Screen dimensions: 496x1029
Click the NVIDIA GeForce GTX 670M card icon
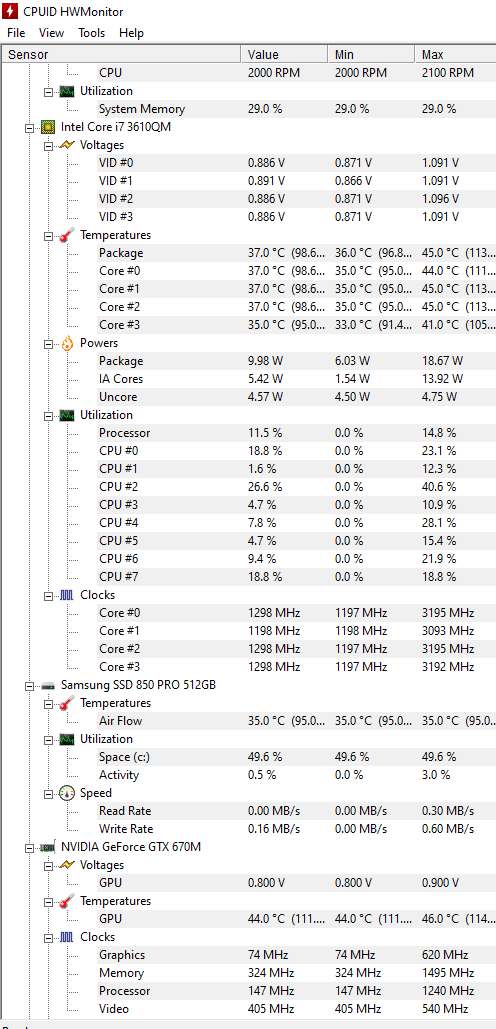47,847
